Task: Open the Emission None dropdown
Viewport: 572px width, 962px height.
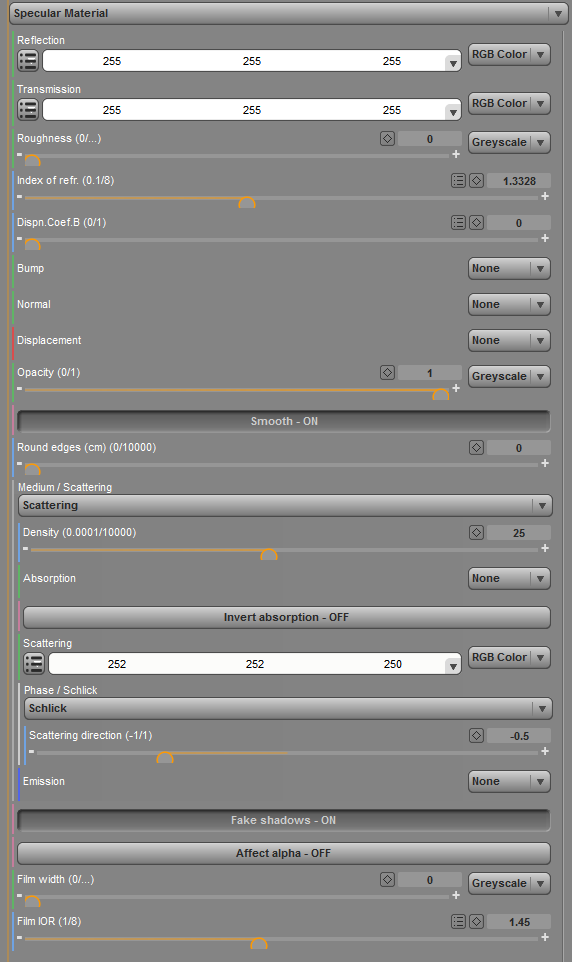Action: 509,782
